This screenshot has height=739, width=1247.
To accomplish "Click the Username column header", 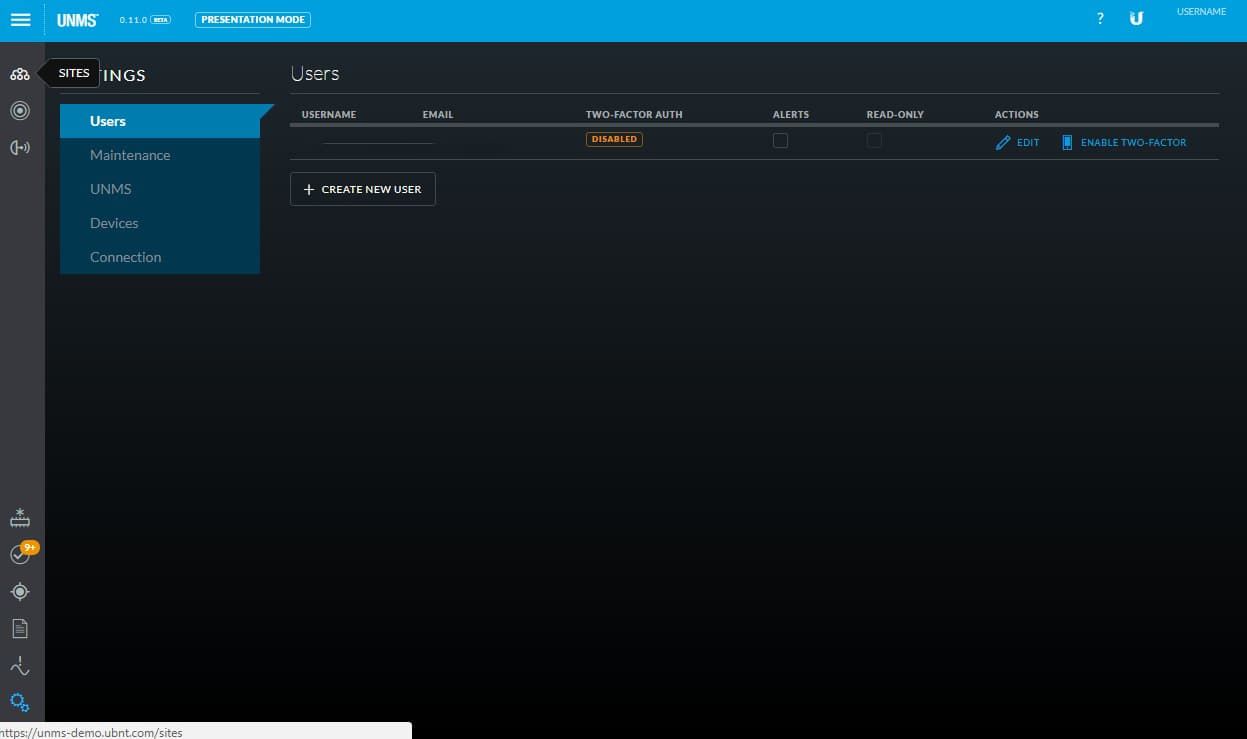I will [329, 115].
